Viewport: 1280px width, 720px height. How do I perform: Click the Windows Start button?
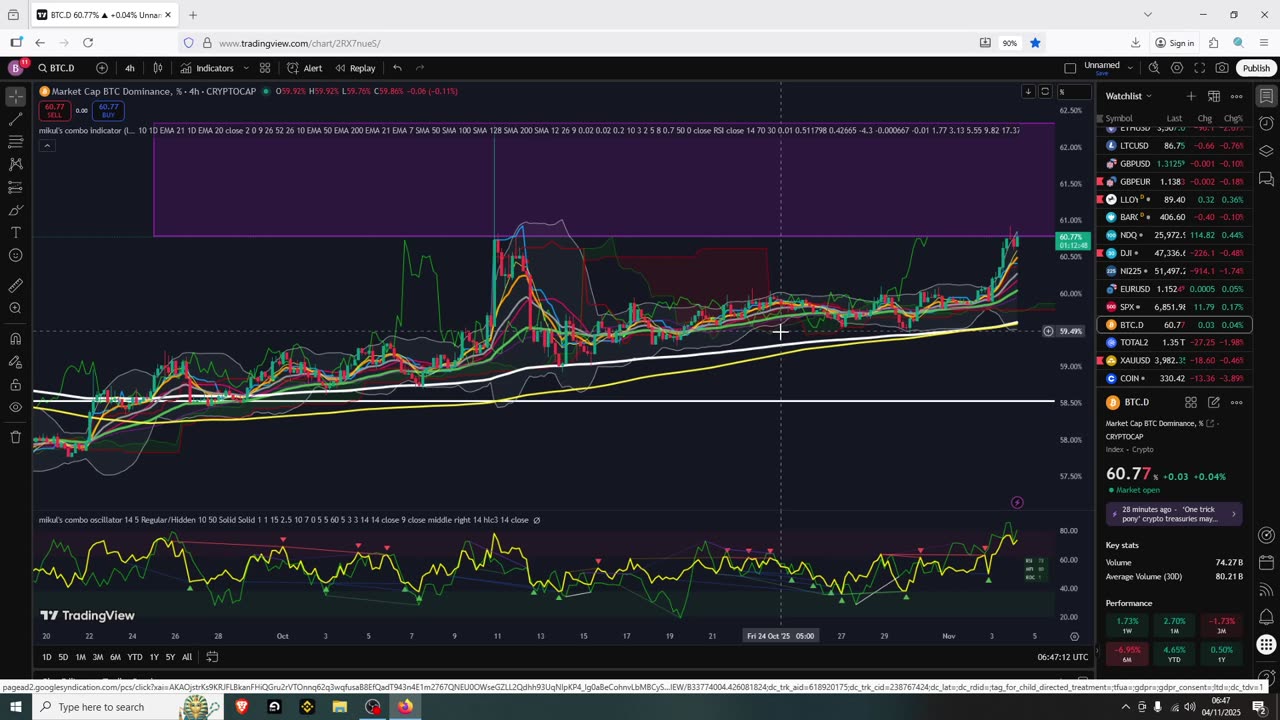[x=16, y=707]
